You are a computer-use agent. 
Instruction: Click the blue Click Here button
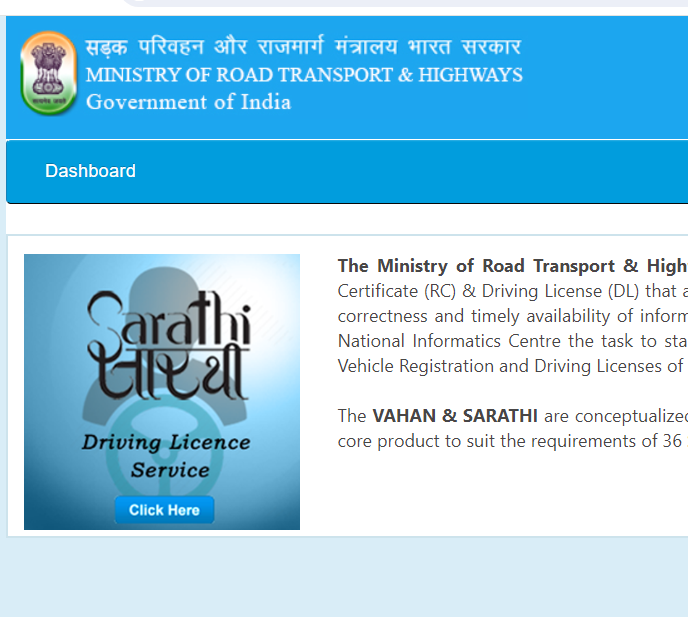(165, 510)
